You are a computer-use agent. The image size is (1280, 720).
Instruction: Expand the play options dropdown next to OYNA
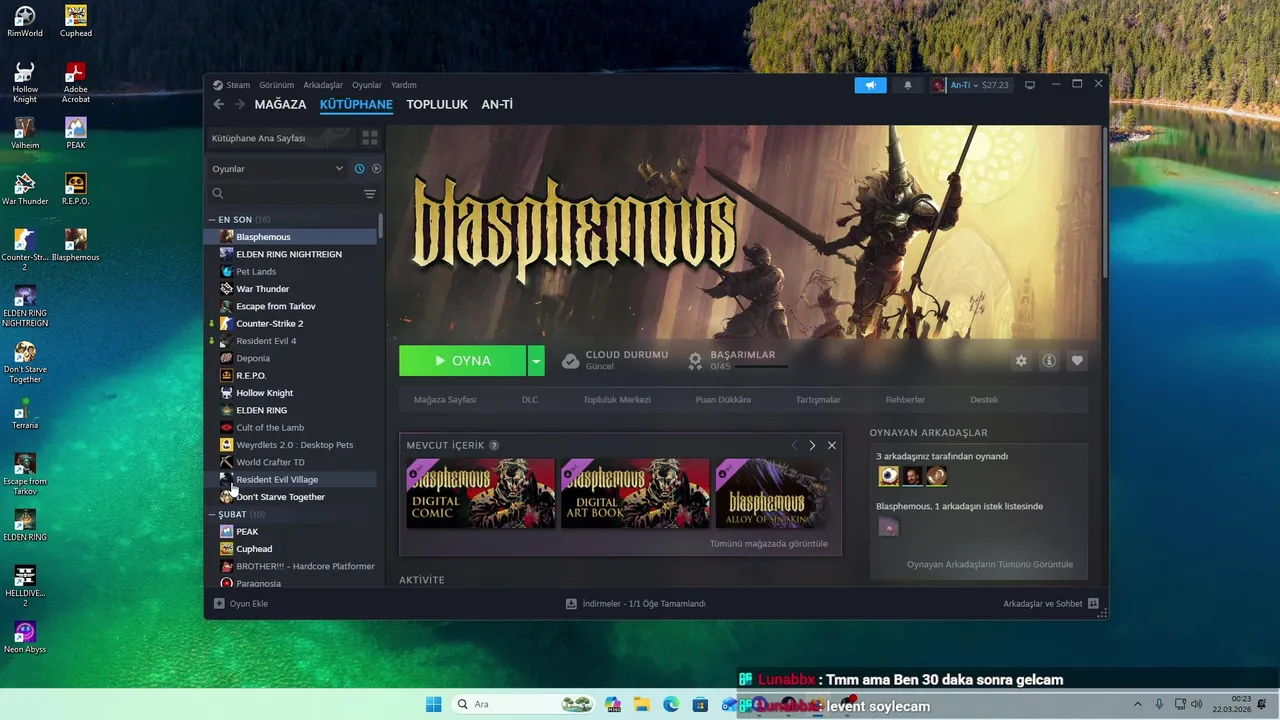536,361
